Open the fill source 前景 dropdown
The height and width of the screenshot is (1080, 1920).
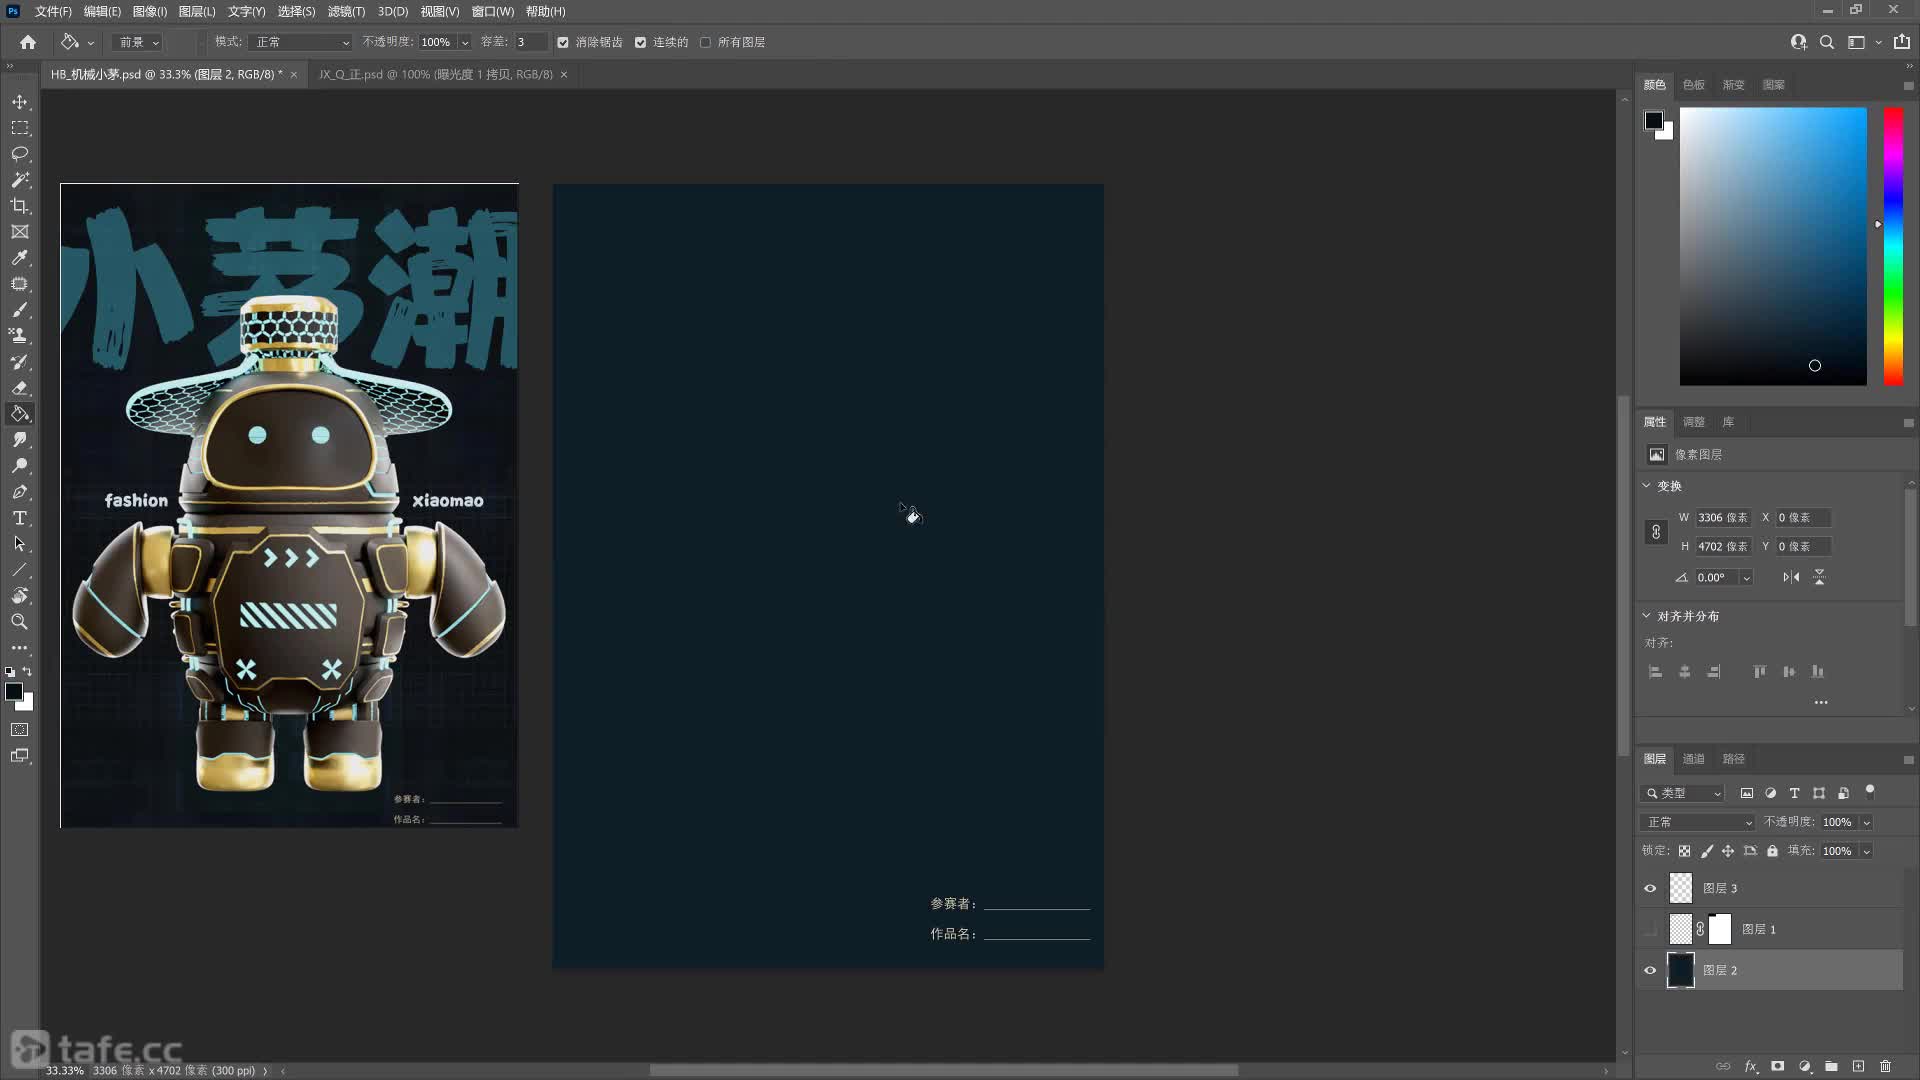click(x=138, y=42)
